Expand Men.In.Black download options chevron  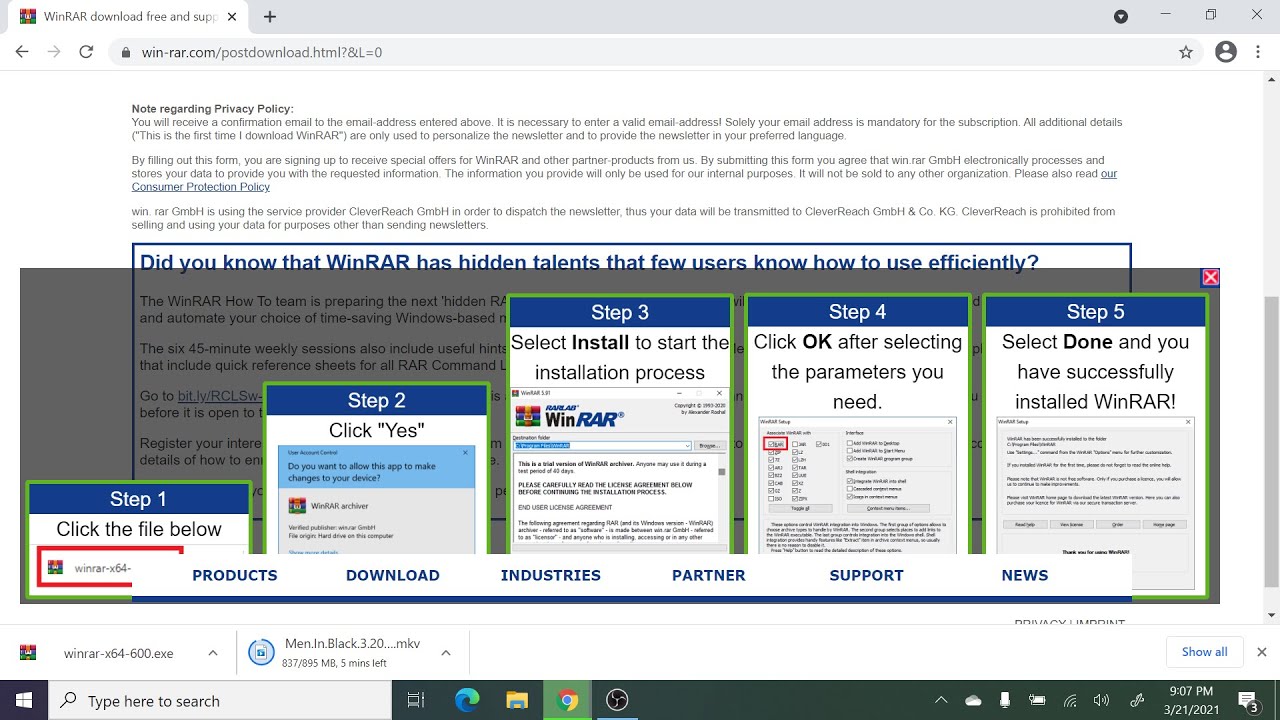[x=445, y=653]
